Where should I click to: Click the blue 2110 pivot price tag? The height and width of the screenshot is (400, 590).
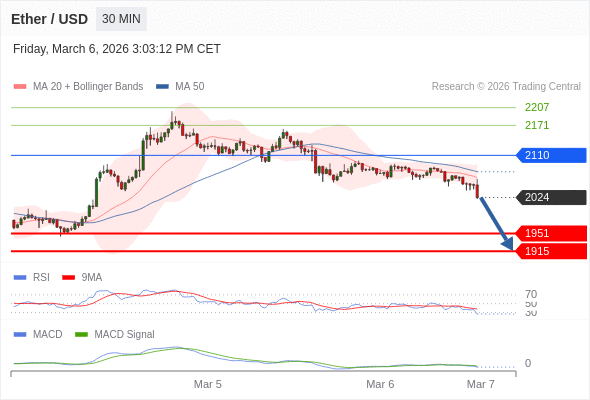(551, 155)
